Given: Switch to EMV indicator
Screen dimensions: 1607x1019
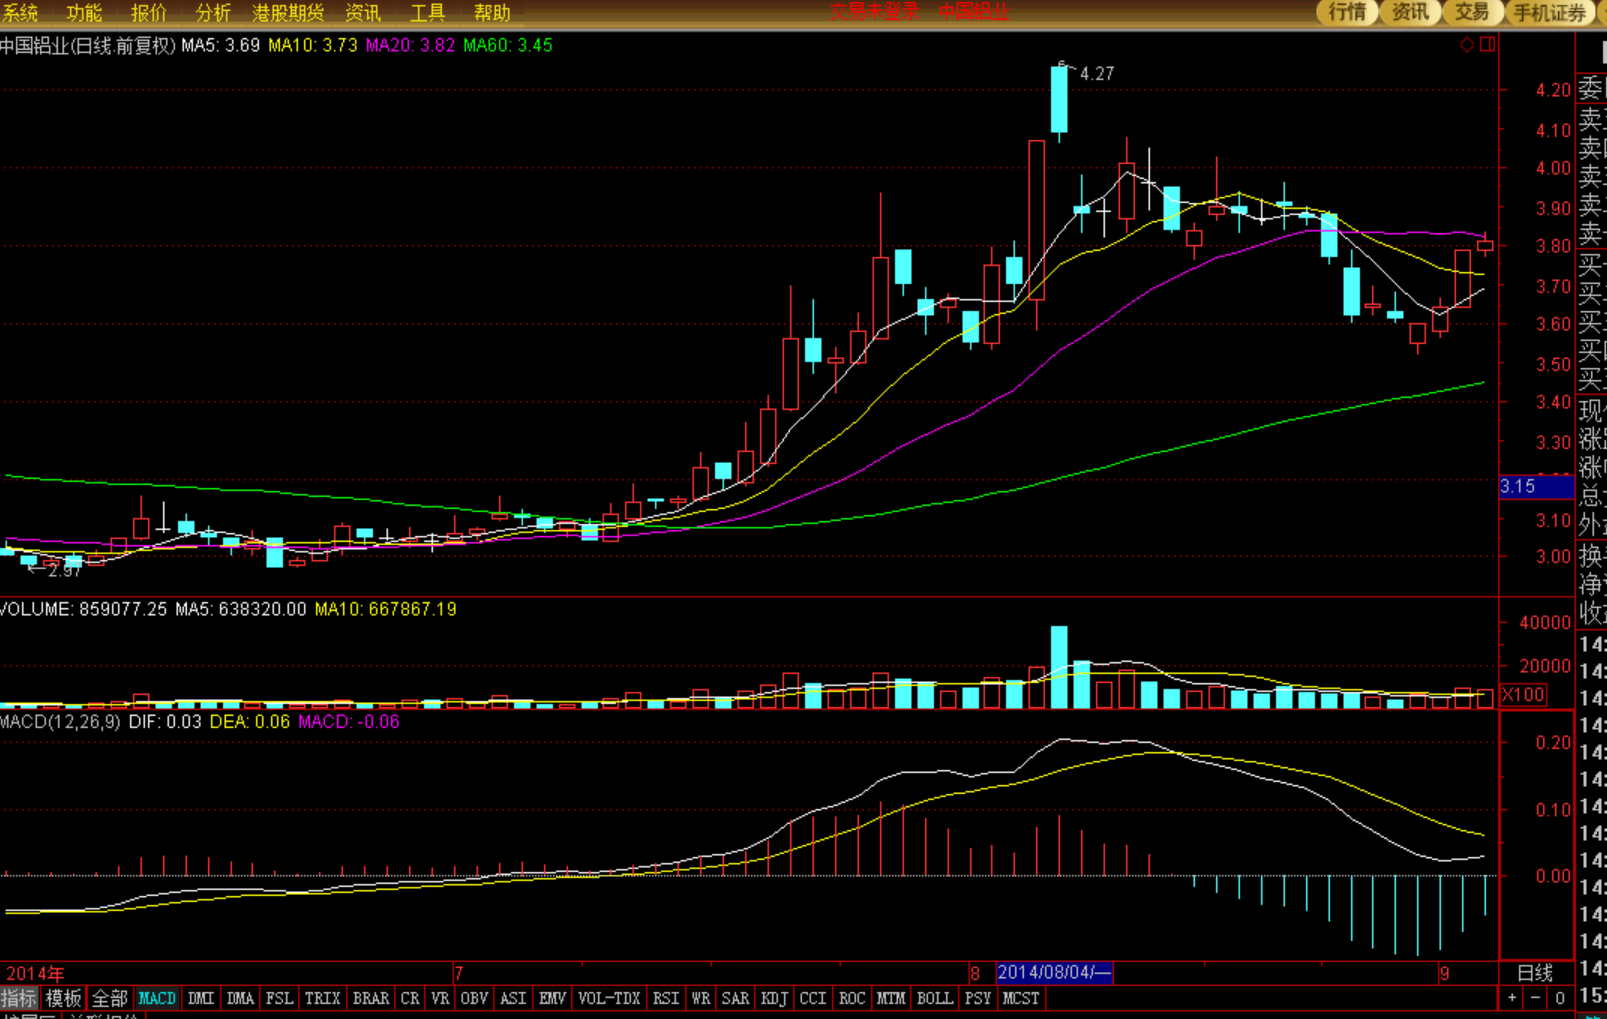Looking at the screenshot, I should pos(552,998).
